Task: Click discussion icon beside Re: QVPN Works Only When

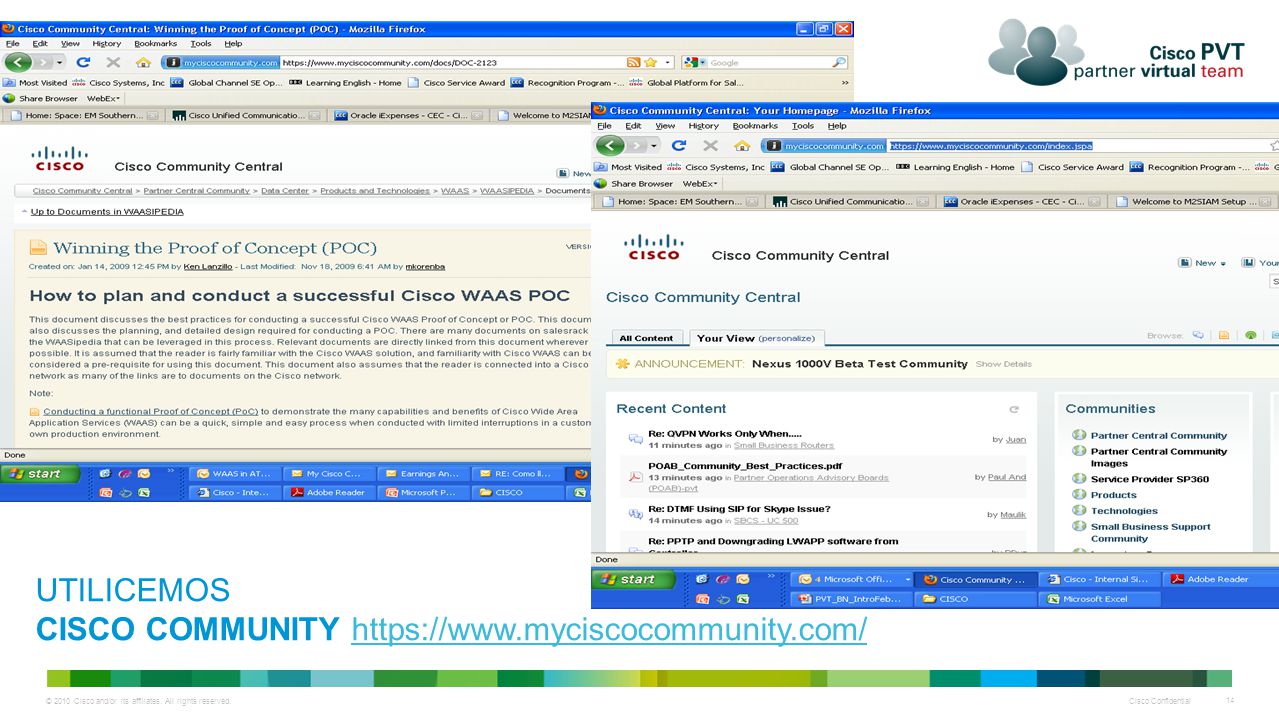Action: 635,439
